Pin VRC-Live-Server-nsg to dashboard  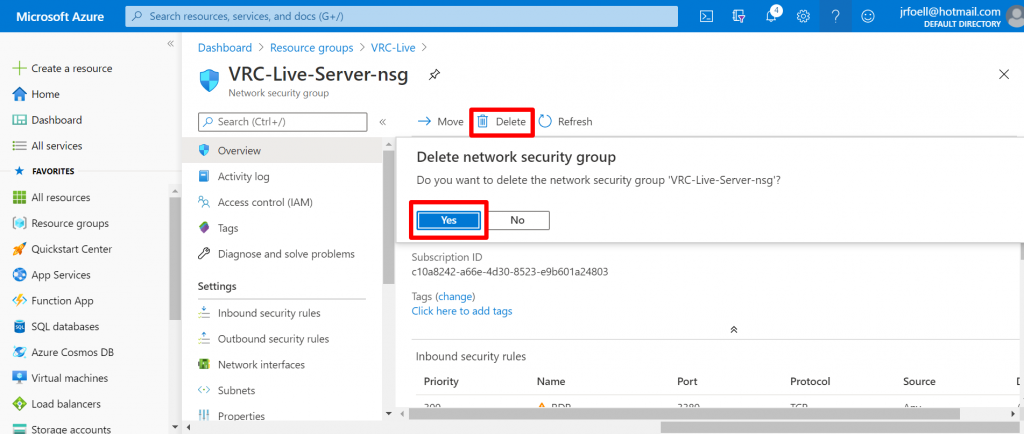pyautogui.click(x=434, y=75)
